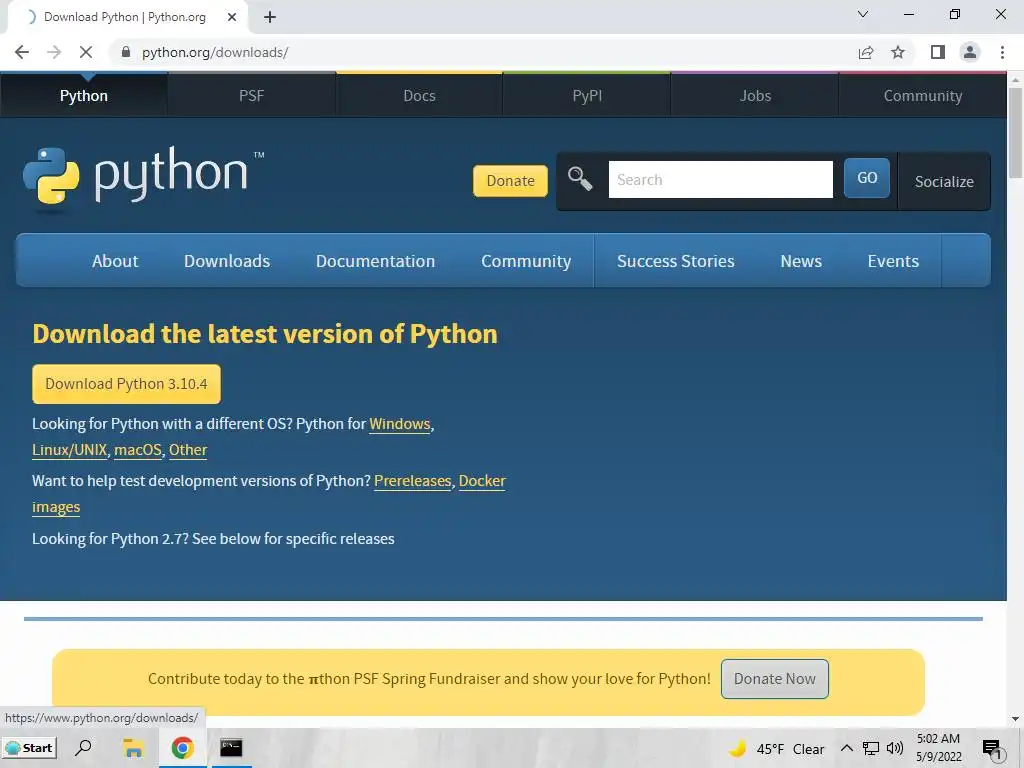The height and width of the screenshot is (768, 1024).
Task: Click the GO search button
Action: (867, 178)
